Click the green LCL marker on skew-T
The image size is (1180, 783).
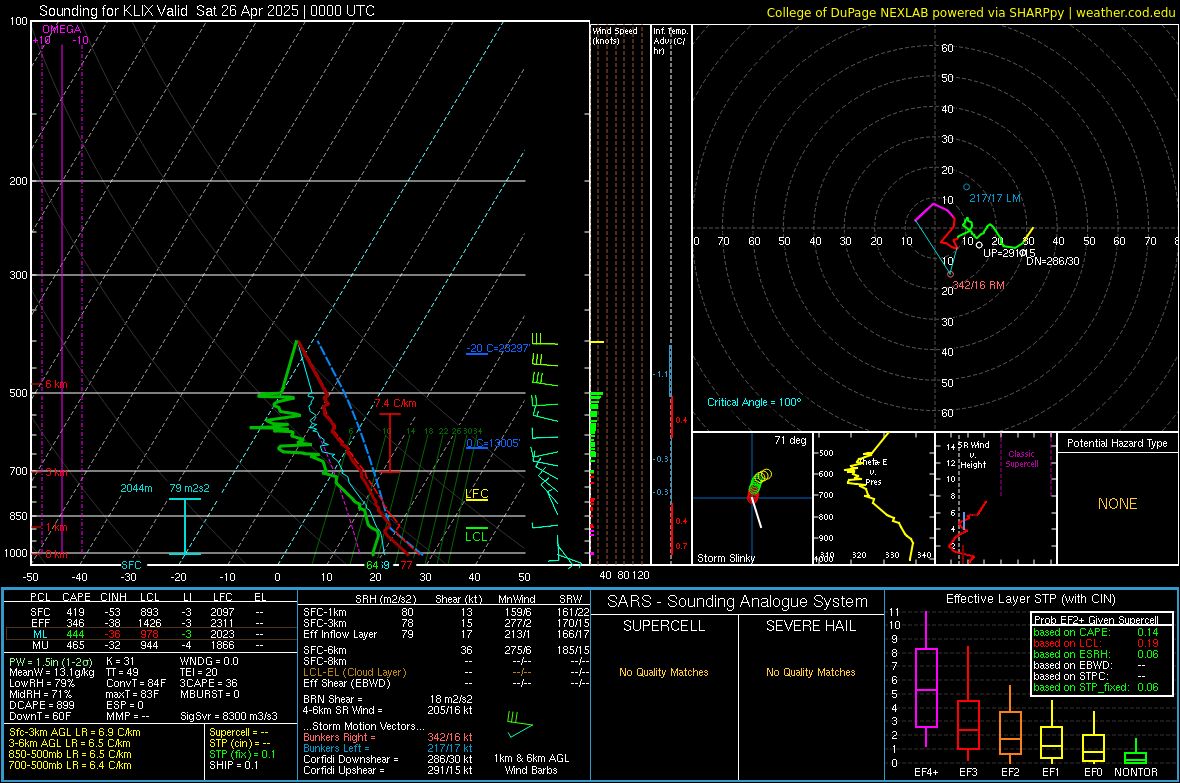476,535
